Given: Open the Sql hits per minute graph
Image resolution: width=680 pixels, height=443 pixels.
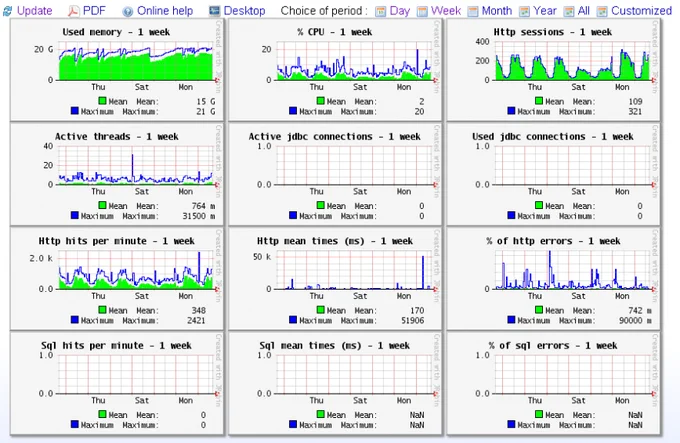Looking at the screenshot, I should click(117, 383).
